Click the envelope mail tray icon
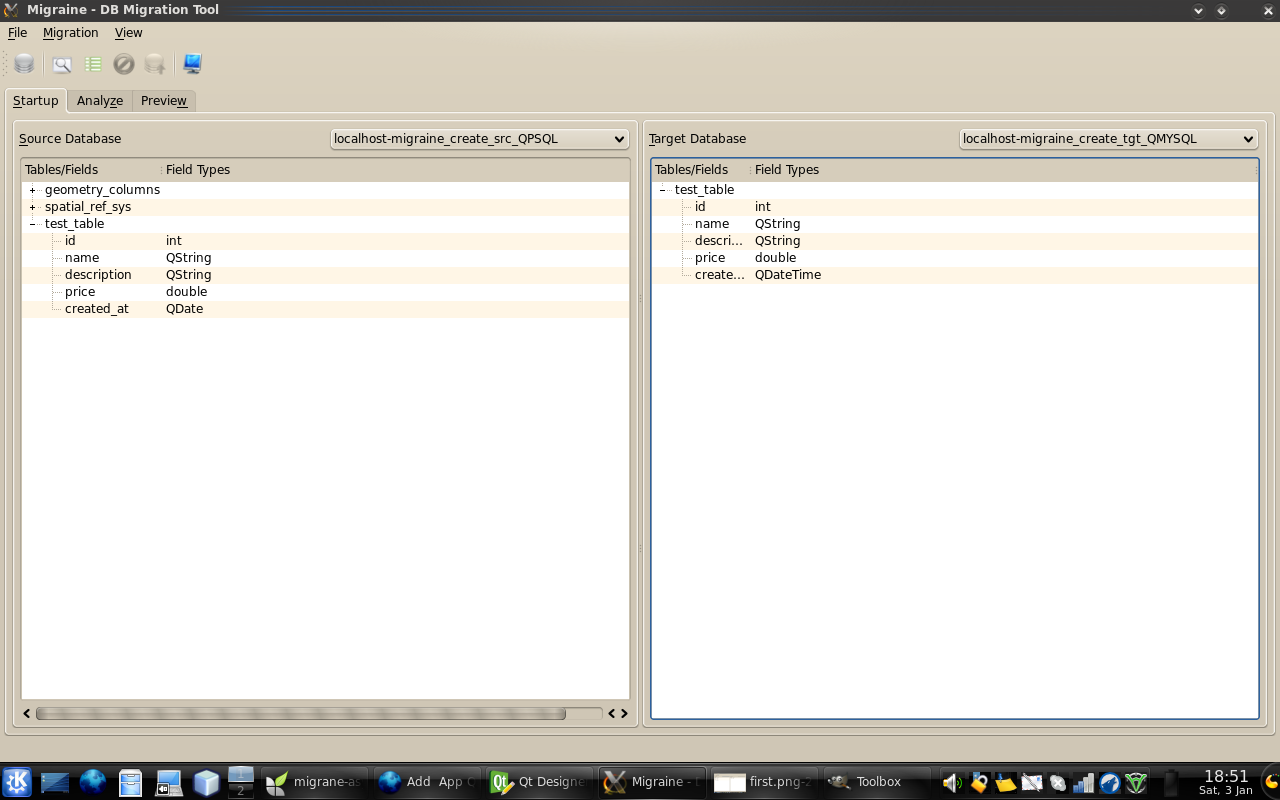 1032,783
